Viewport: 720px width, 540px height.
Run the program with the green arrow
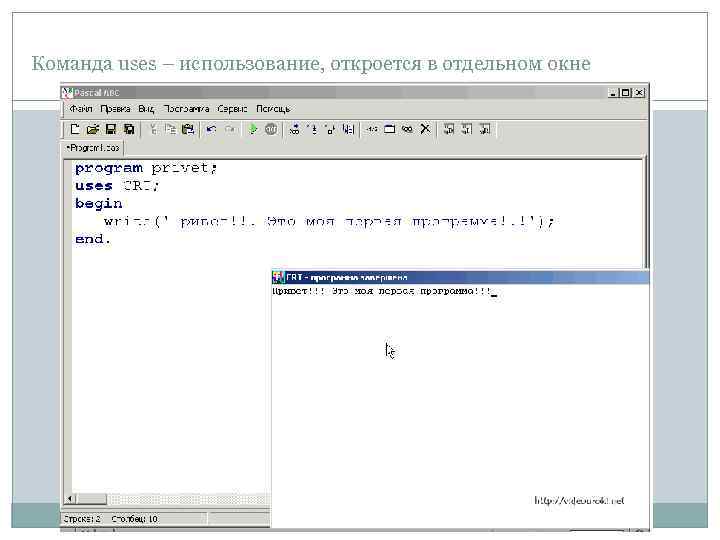[x=253, y=129]
